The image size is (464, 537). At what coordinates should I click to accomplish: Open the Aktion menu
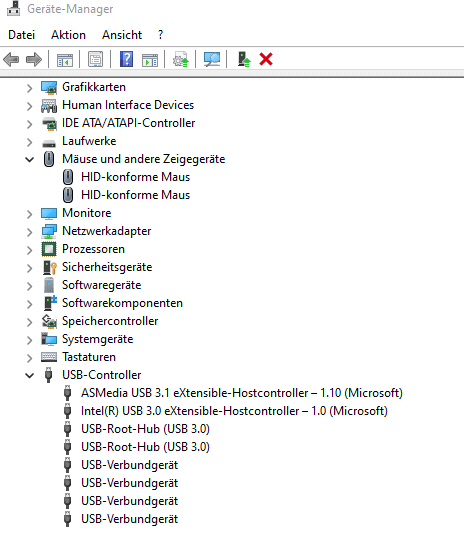coord(68,35)
